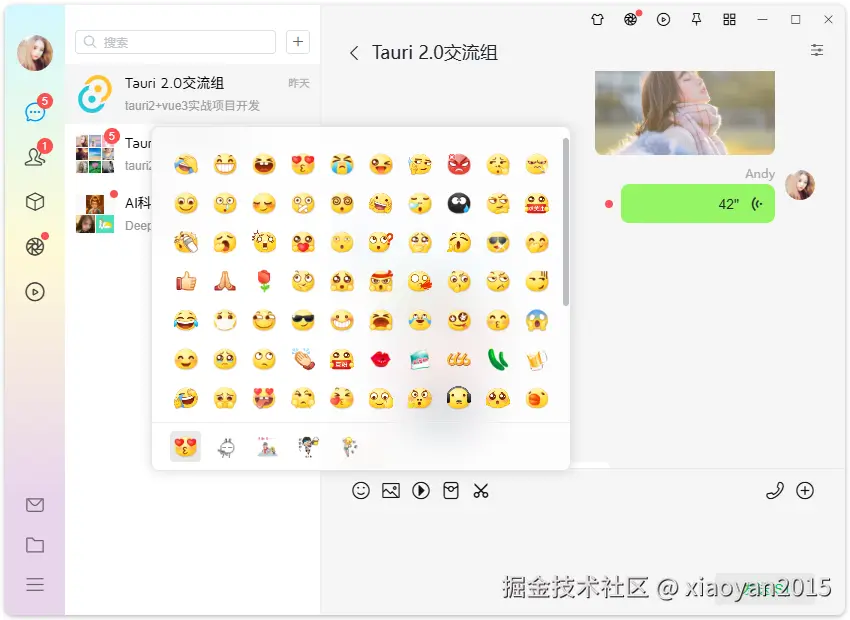Open the aperture icon in title bar

pyautogui.click(x=630, y=20)
